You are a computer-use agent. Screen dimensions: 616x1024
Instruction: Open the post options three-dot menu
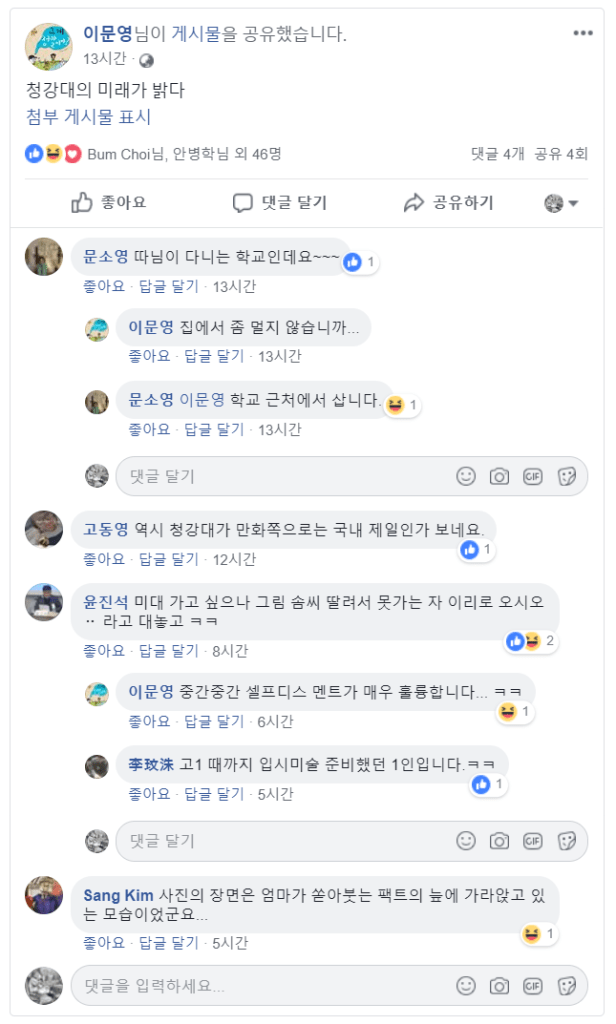(583, 33)
